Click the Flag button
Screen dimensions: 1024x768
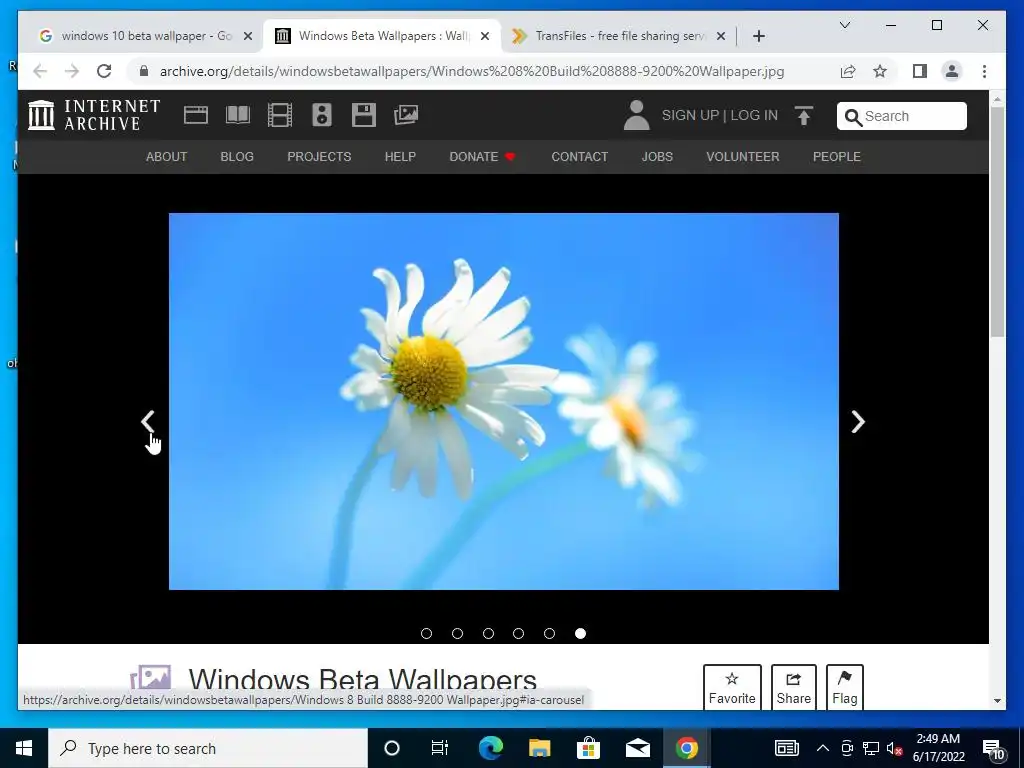[x=844, y=687]
